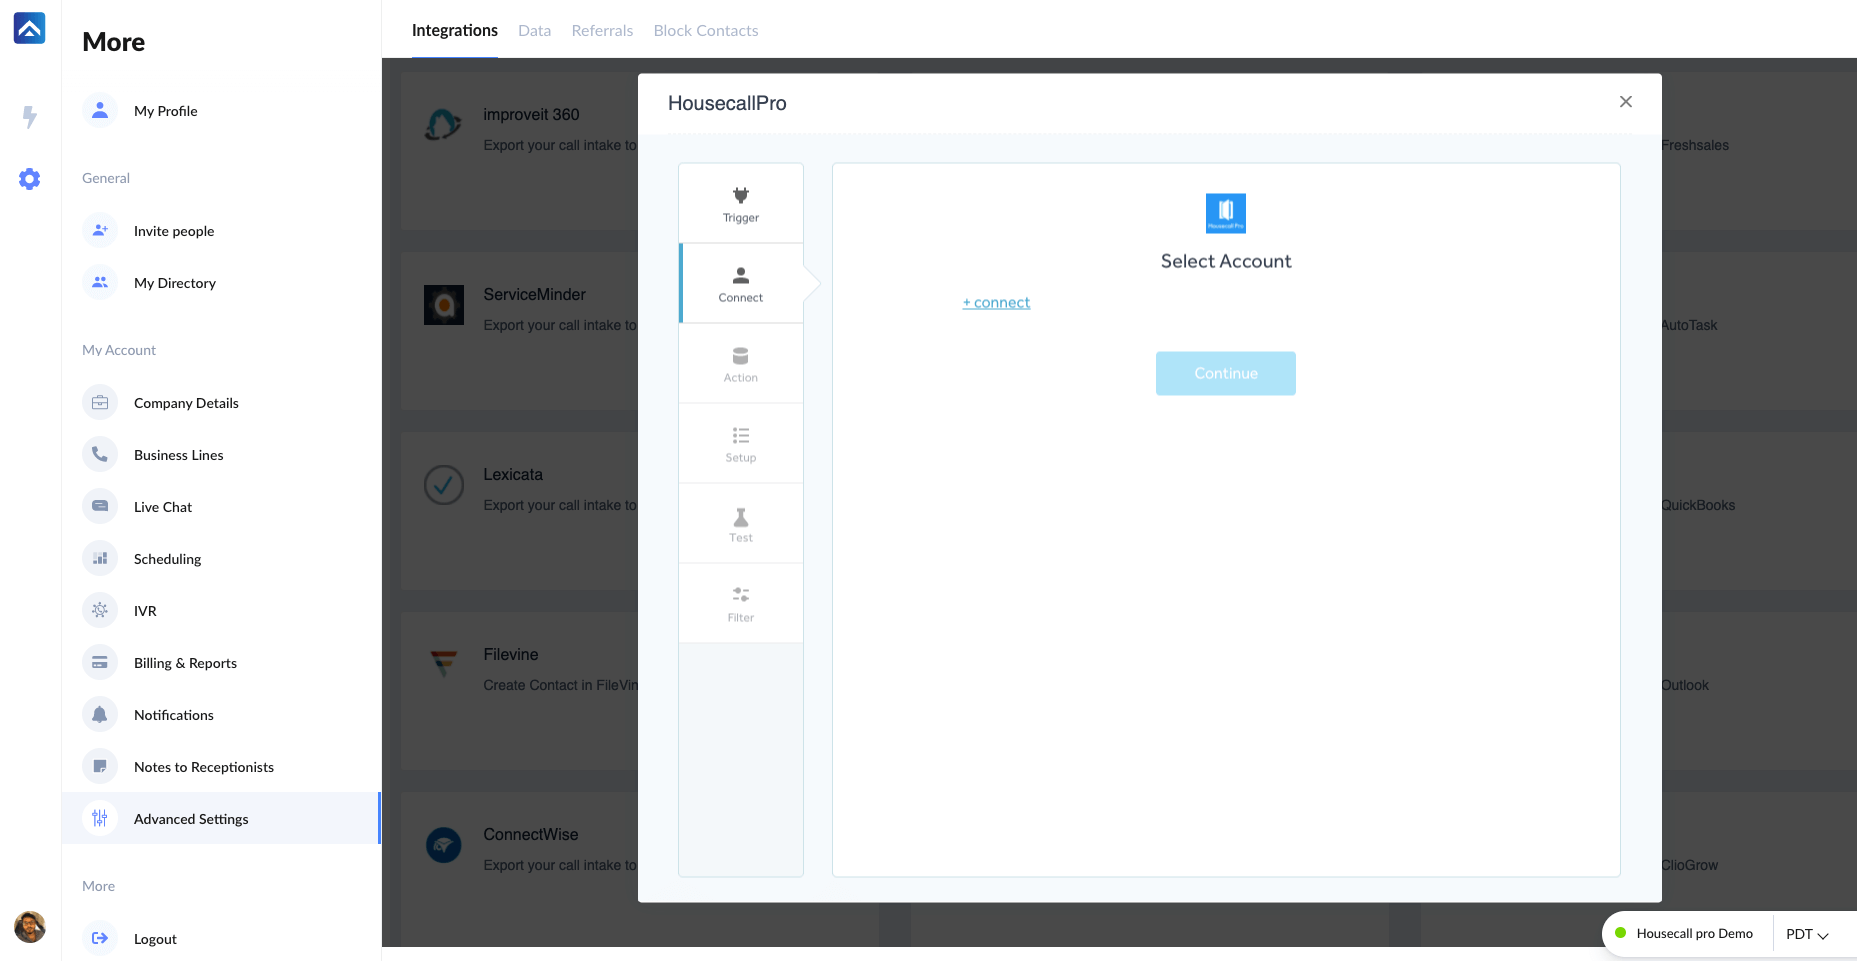This screenshot has height=961, width=1857.
Task: Click the Notes to Receptionists note icon
Action: (100, 767)
